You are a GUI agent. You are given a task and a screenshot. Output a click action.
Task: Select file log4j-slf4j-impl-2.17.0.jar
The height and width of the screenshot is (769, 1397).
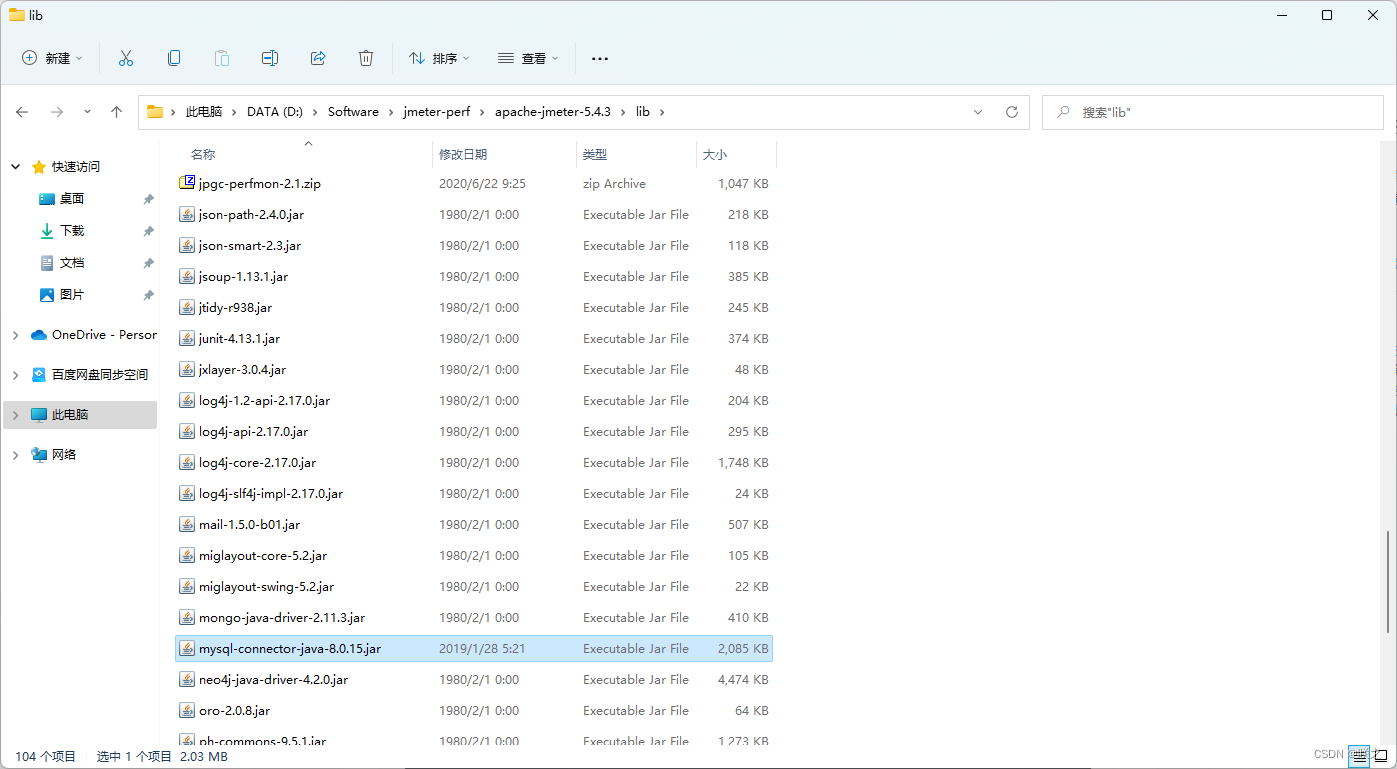tap(271, 493)
